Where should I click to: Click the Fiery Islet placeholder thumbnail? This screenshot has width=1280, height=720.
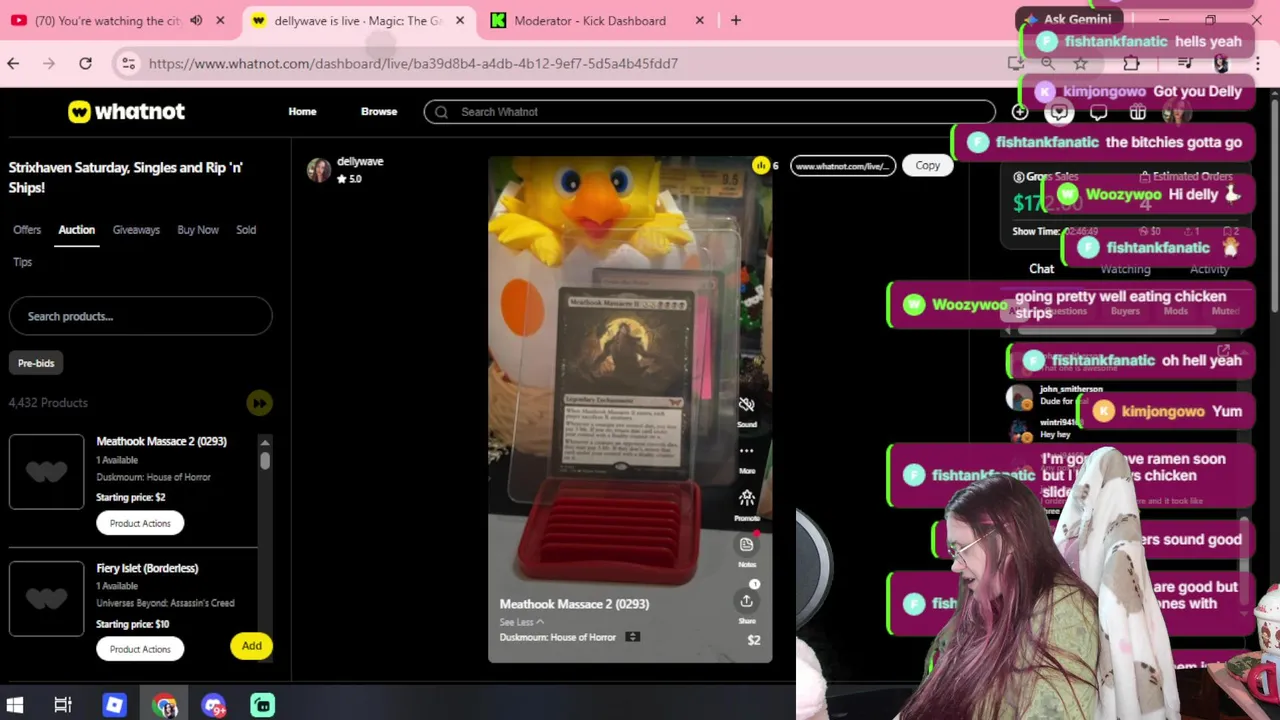coord(47,598)
